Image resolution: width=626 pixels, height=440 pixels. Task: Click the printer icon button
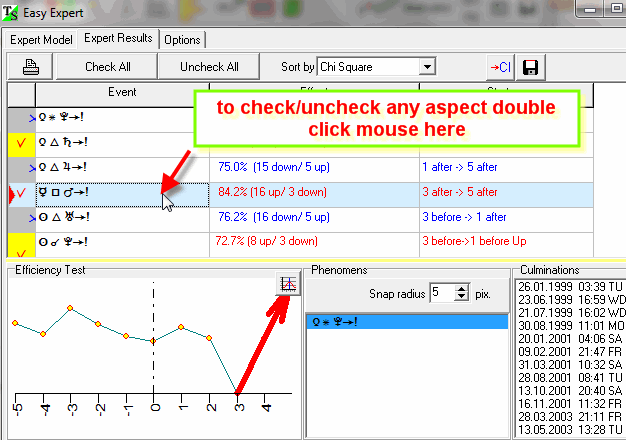pos(30,67)
